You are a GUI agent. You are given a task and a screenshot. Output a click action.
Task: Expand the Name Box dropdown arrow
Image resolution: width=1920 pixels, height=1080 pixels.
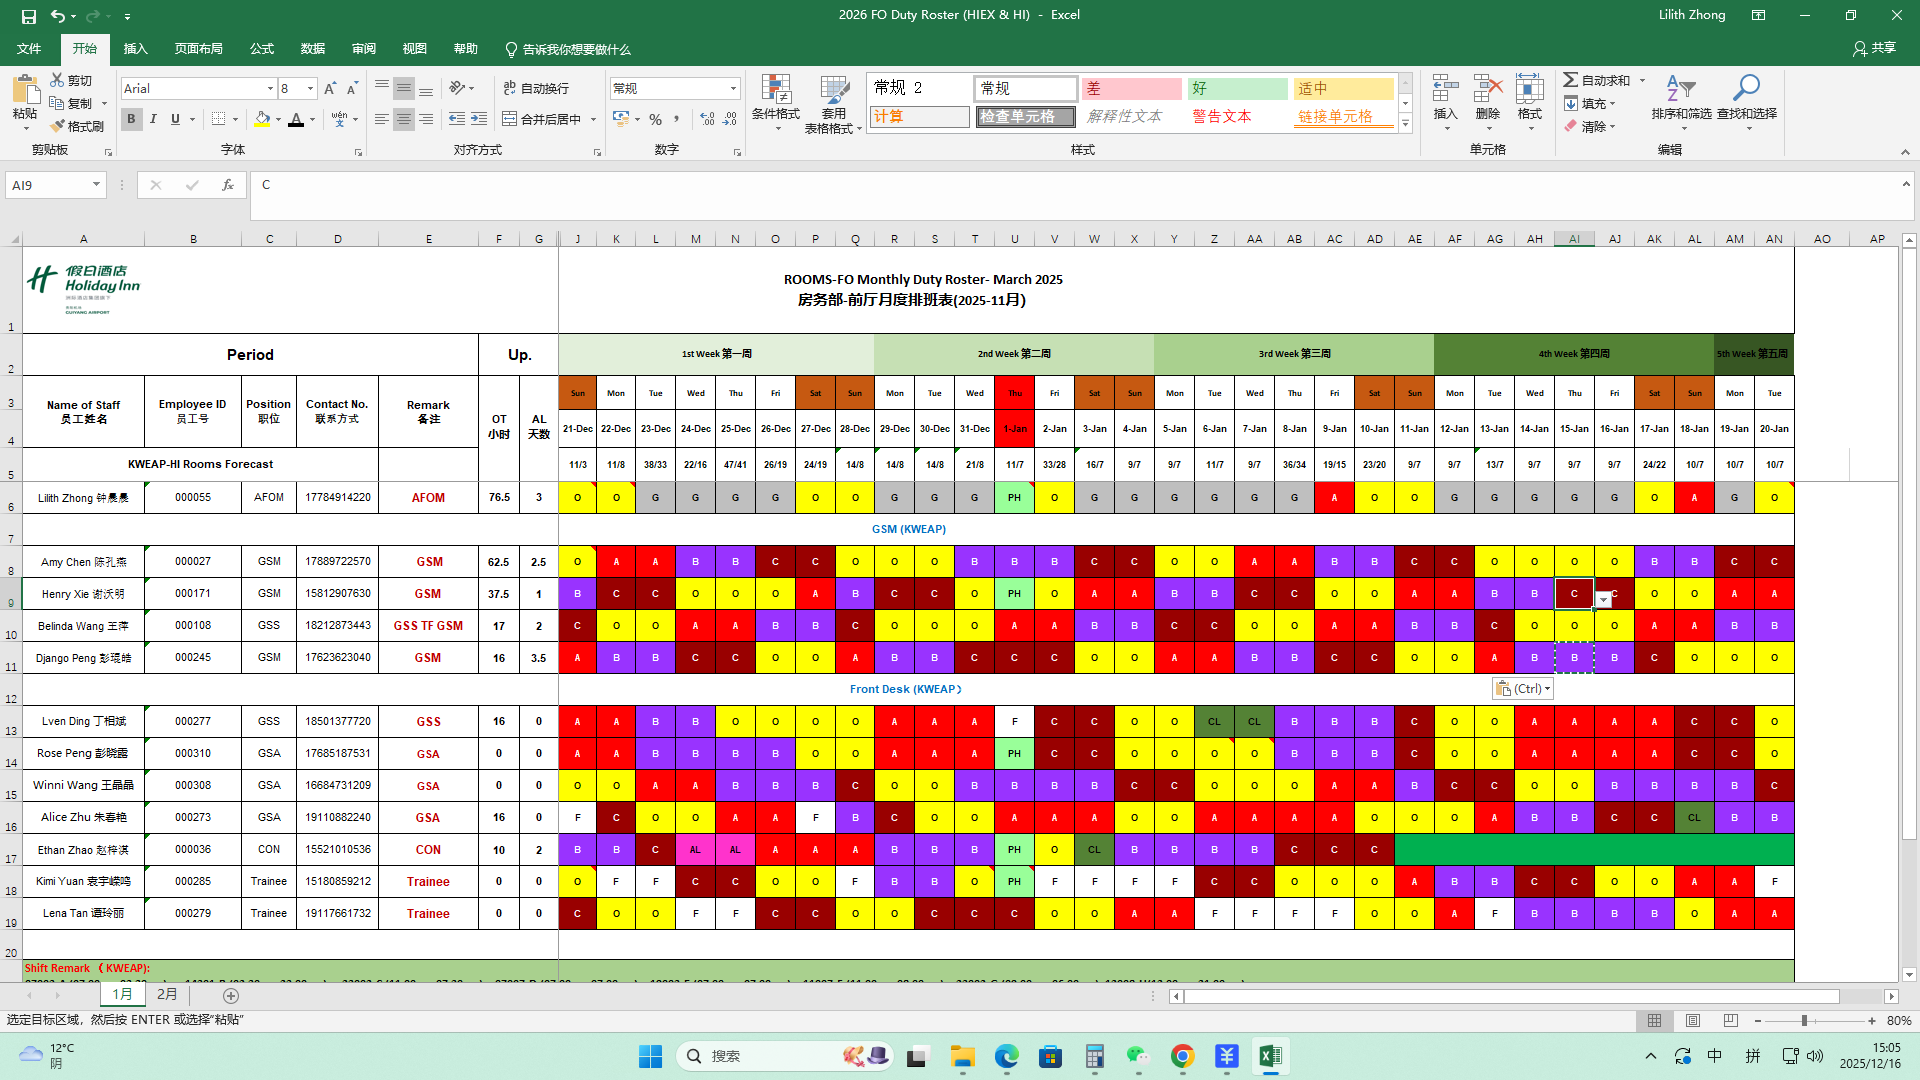tap(96, 185)
